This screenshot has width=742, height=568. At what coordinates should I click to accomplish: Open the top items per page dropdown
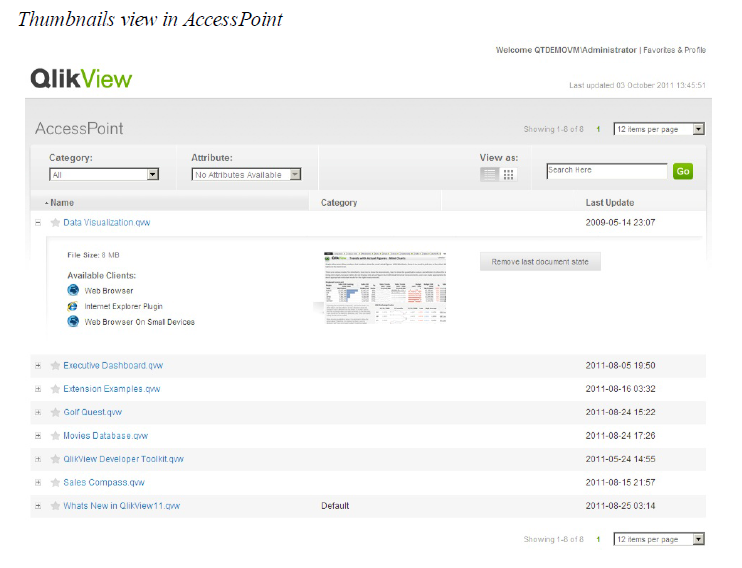pos(659,129)
